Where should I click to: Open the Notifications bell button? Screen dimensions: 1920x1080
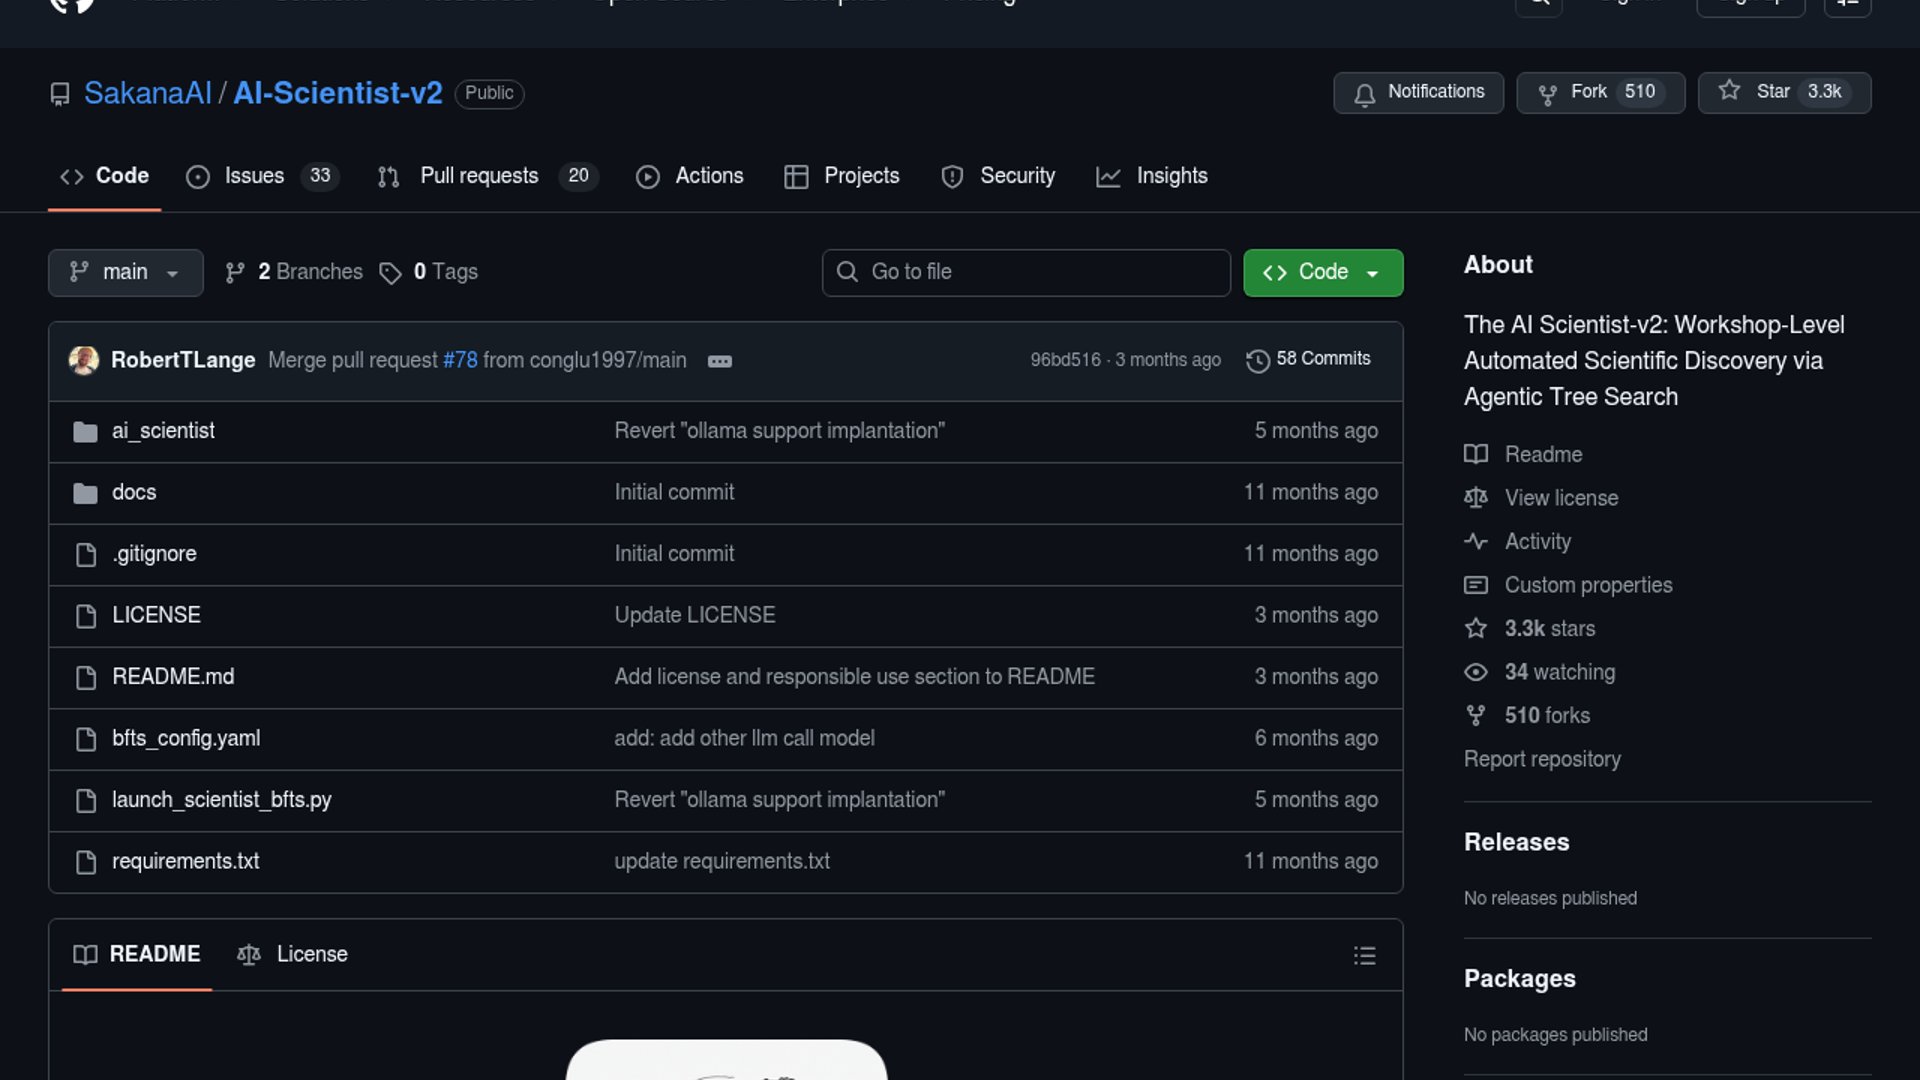coord(1417,92)
